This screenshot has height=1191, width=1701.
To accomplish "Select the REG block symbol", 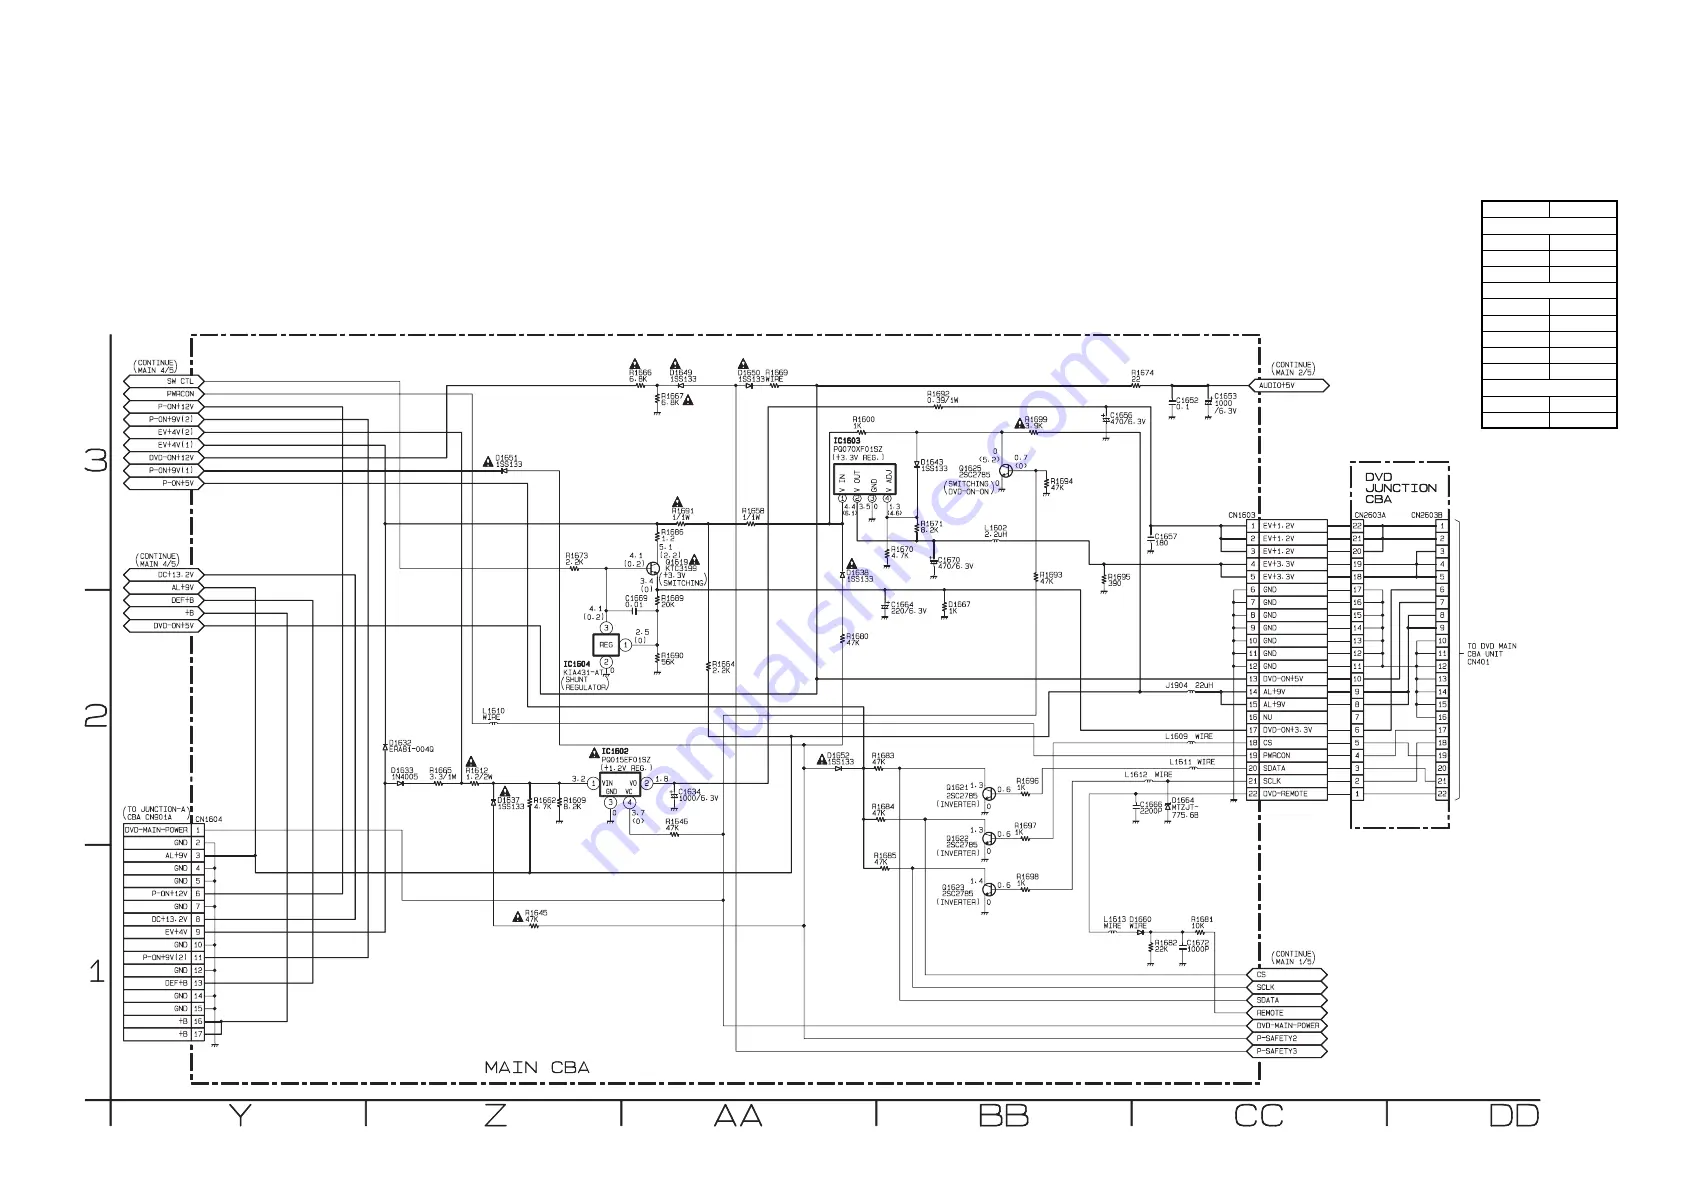I will coord(606,645).
